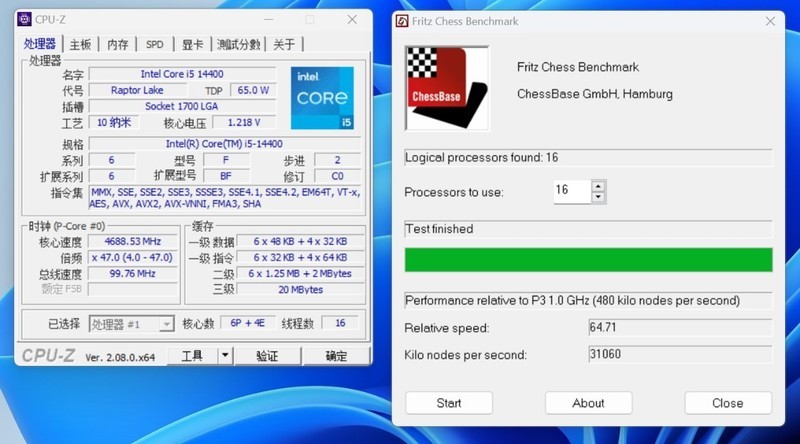Click the bus speed value 99.76 MHz
Image resolution: width=800 pixels, height=444 pixels.
(133, 274)
